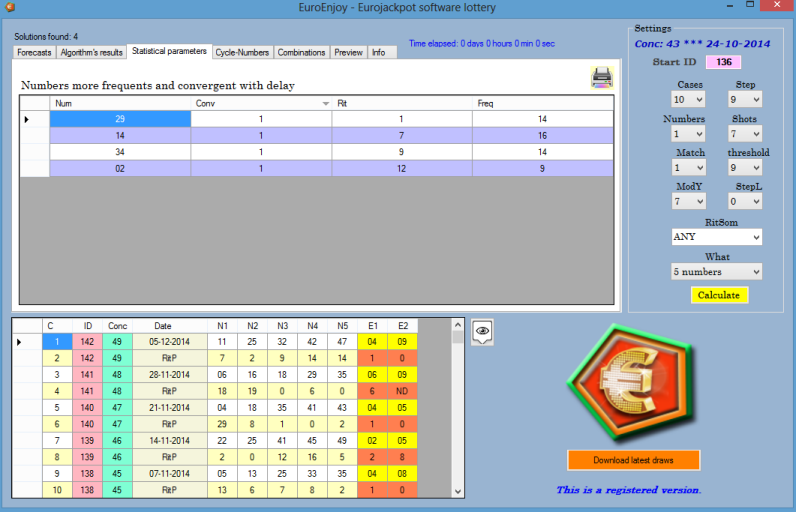Click the Conc column header
The width and height of the screenshot is (796, 512).
coord(117,326)
